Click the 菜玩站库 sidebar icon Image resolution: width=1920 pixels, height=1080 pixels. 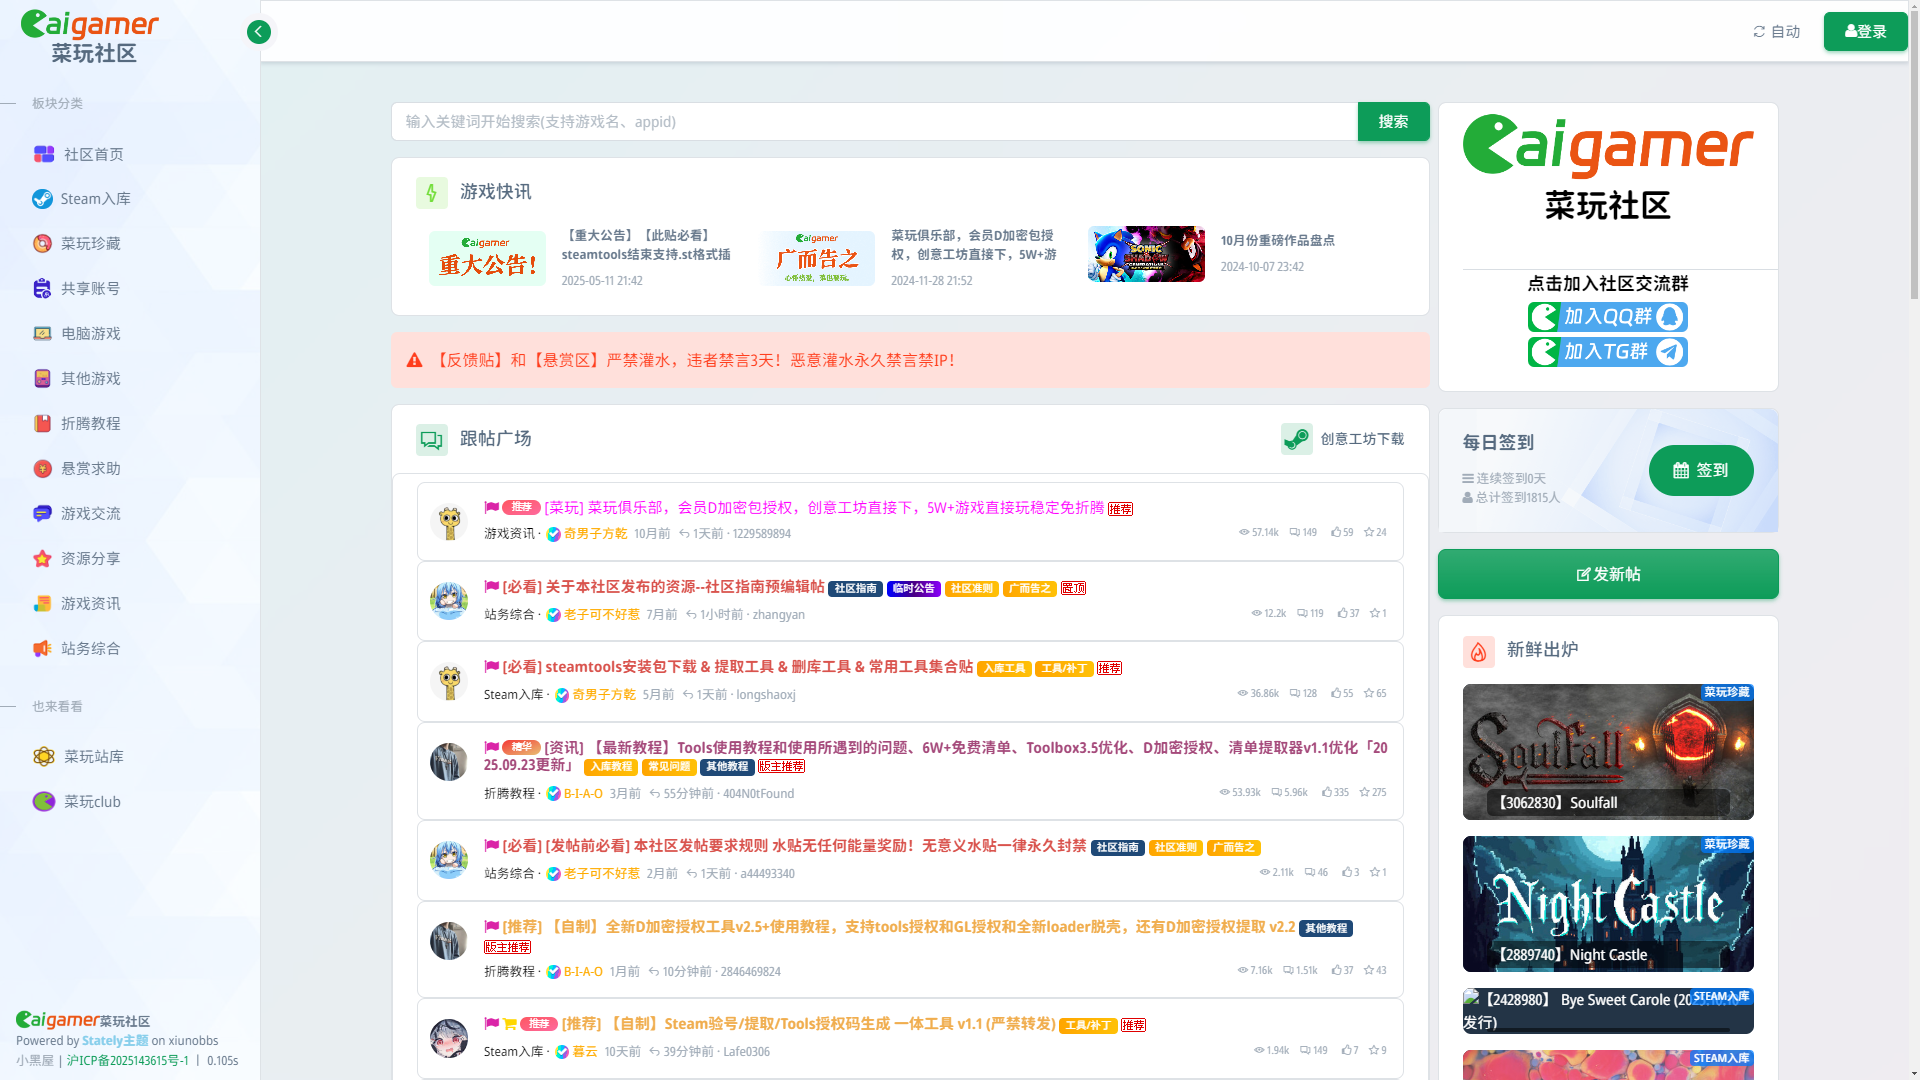pos(44,757)
